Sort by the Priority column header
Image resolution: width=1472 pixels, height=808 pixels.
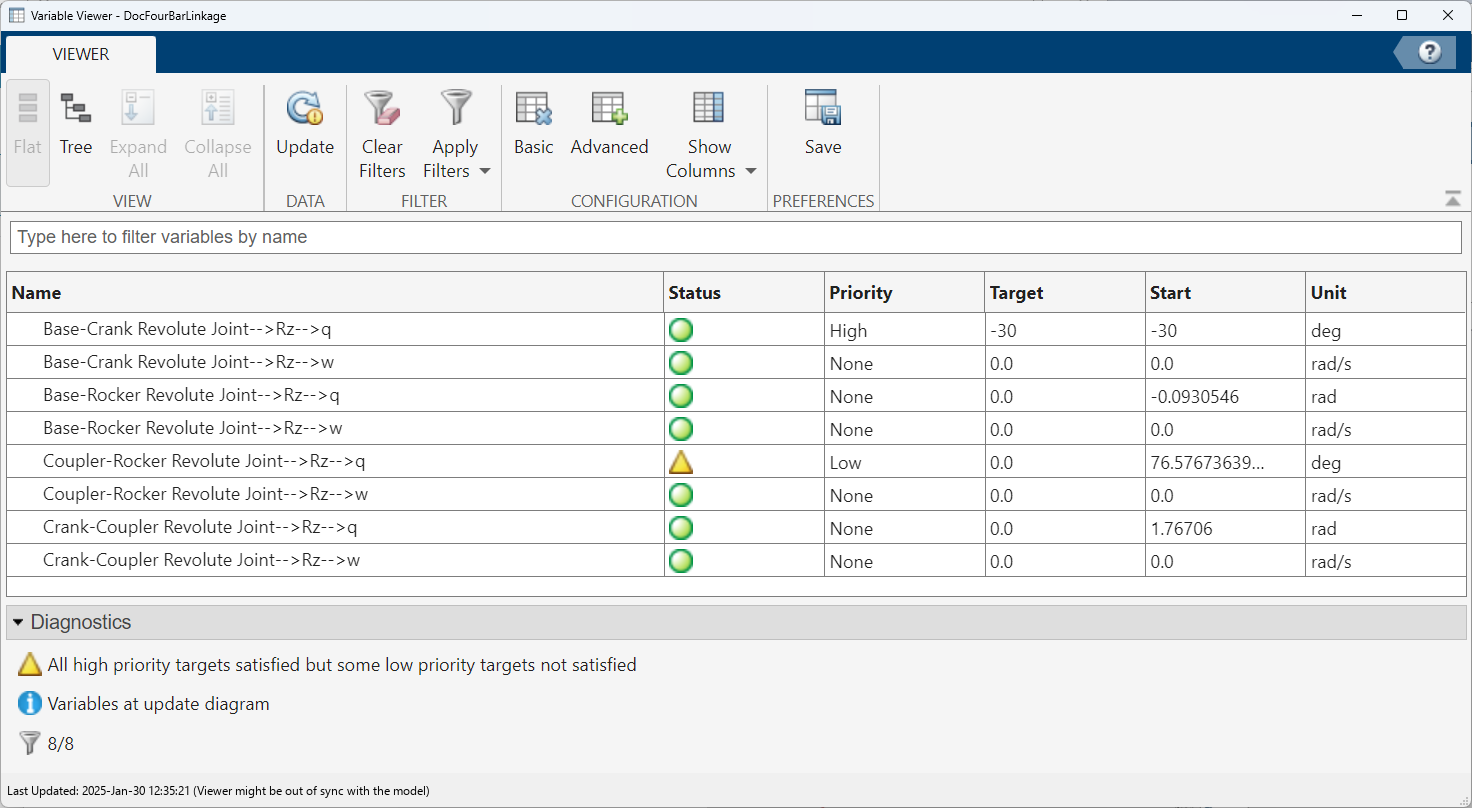860,293
